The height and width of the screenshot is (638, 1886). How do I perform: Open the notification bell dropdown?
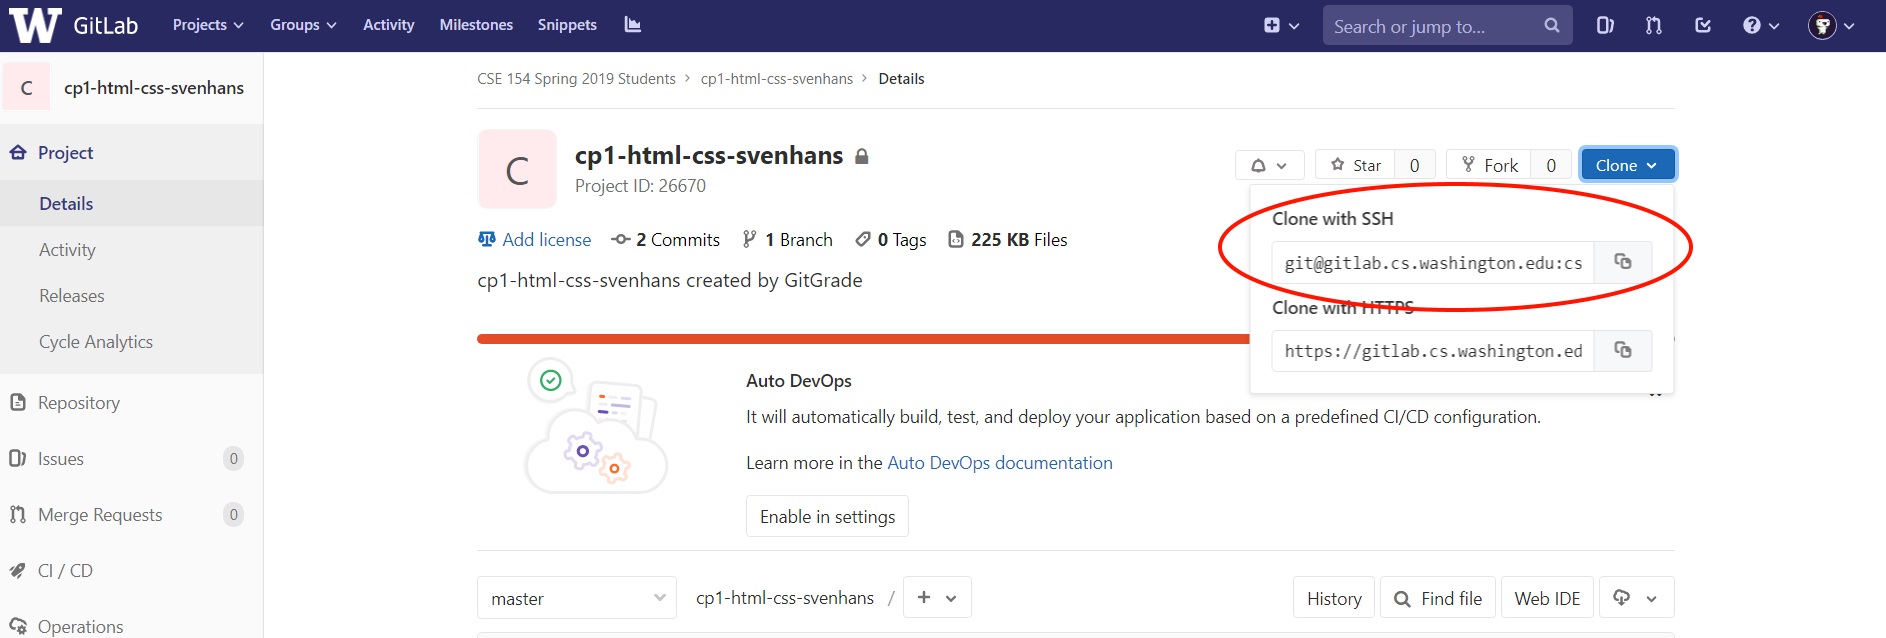click(1269, 166)
